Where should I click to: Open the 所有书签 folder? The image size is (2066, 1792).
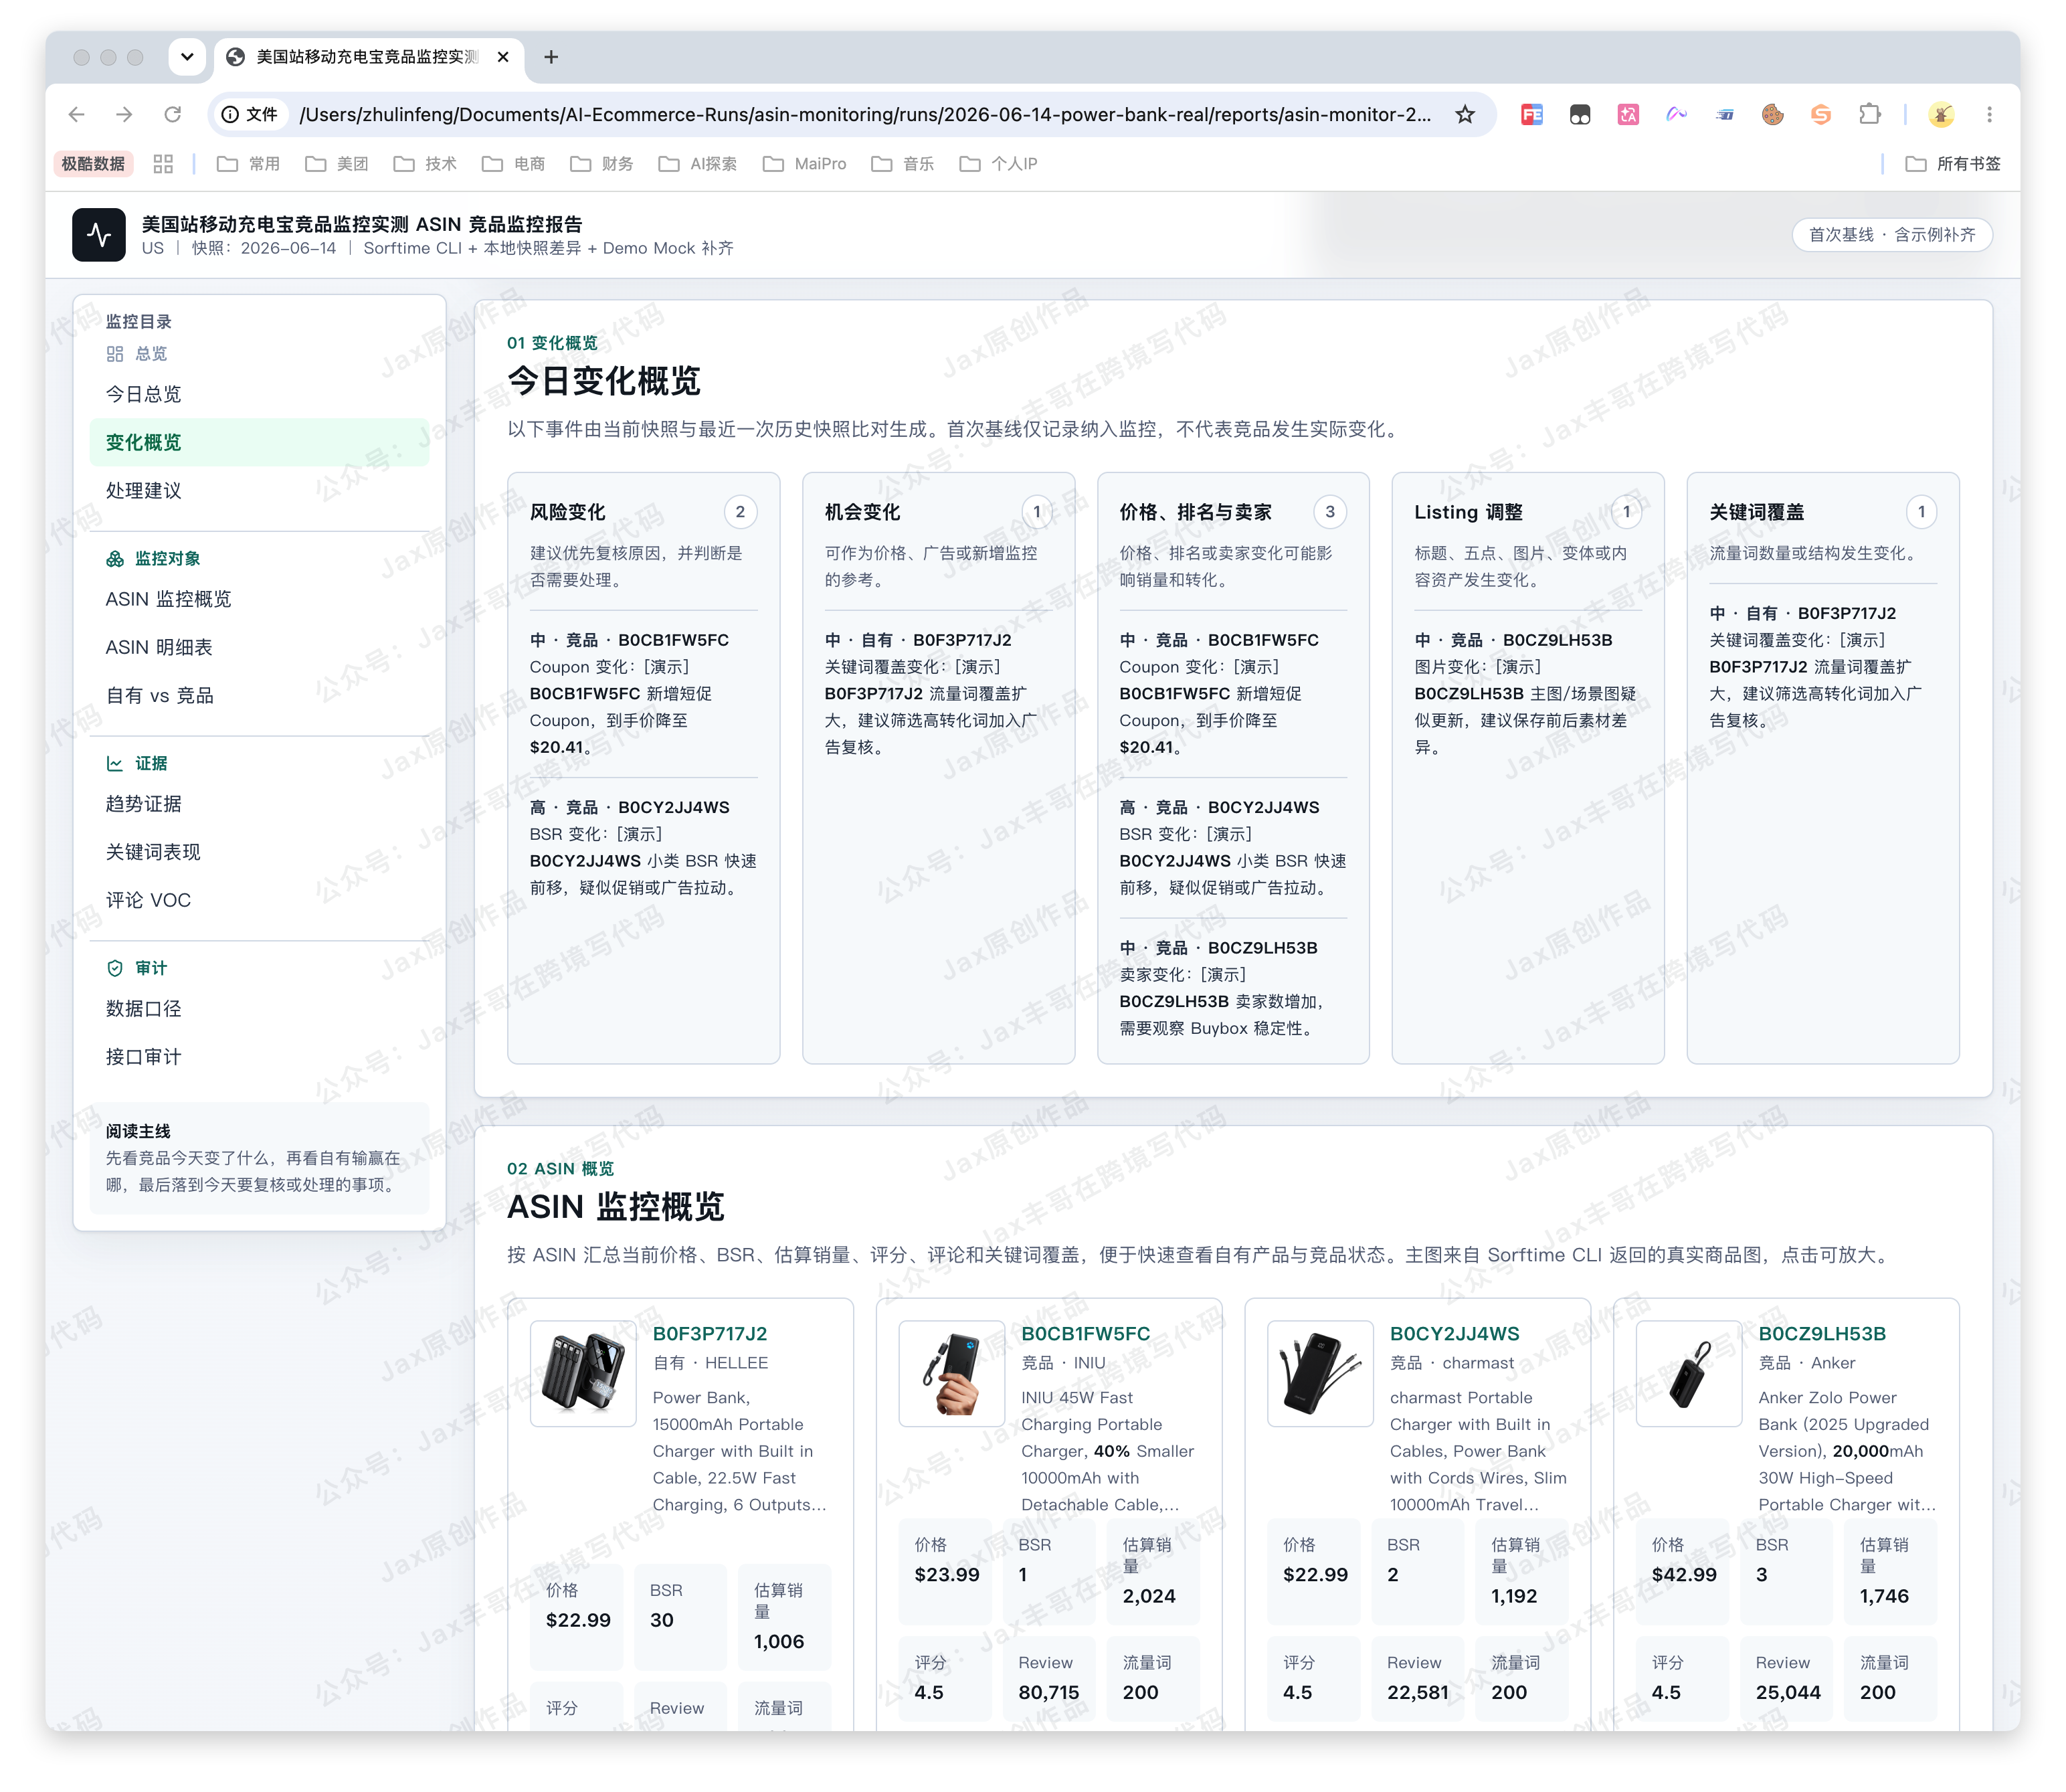1953,164
